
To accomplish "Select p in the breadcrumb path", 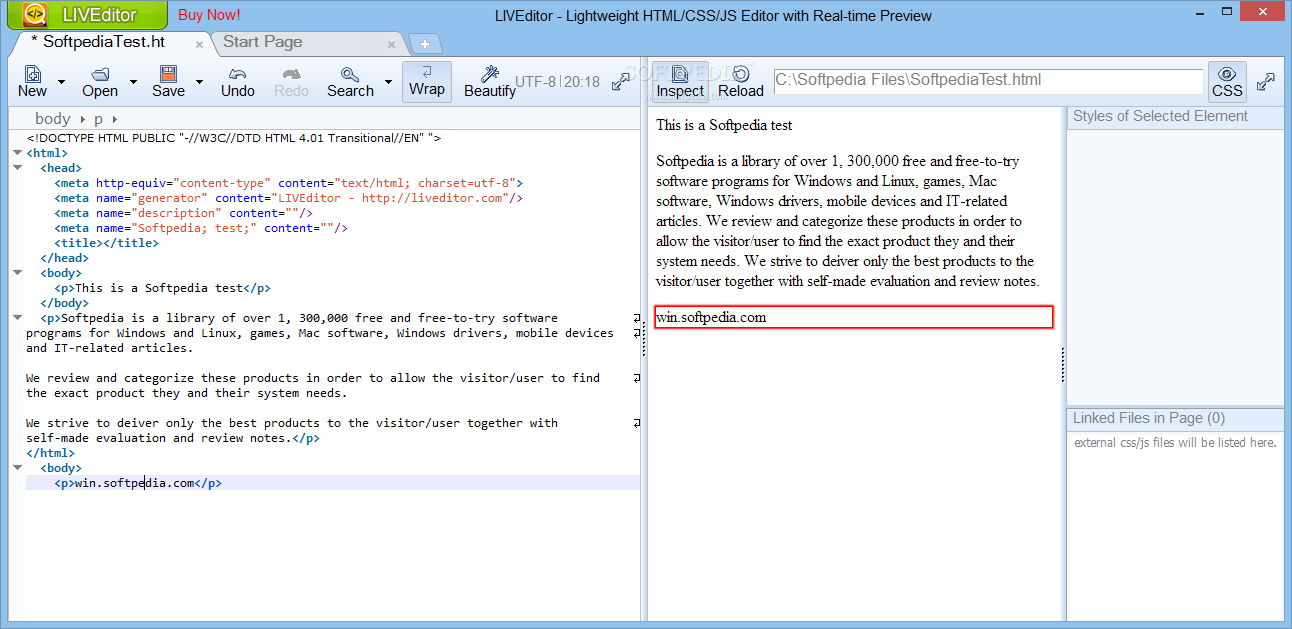I will pos(99,119).
